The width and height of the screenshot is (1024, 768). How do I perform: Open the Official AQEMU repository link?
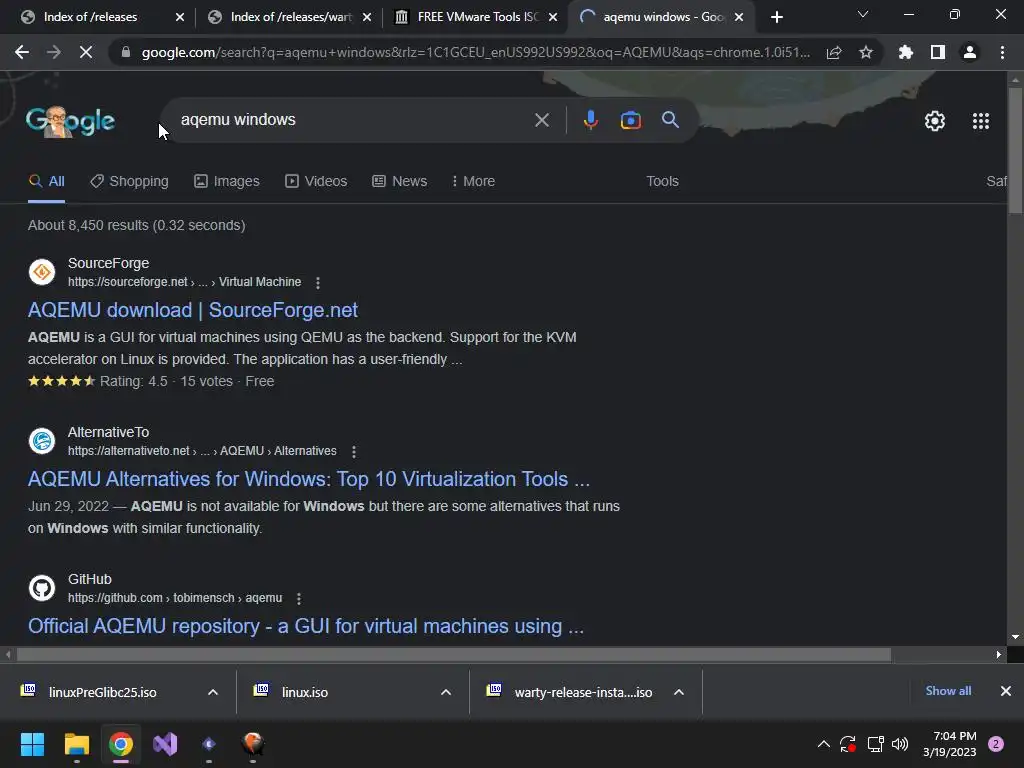(x=306, y=626)
